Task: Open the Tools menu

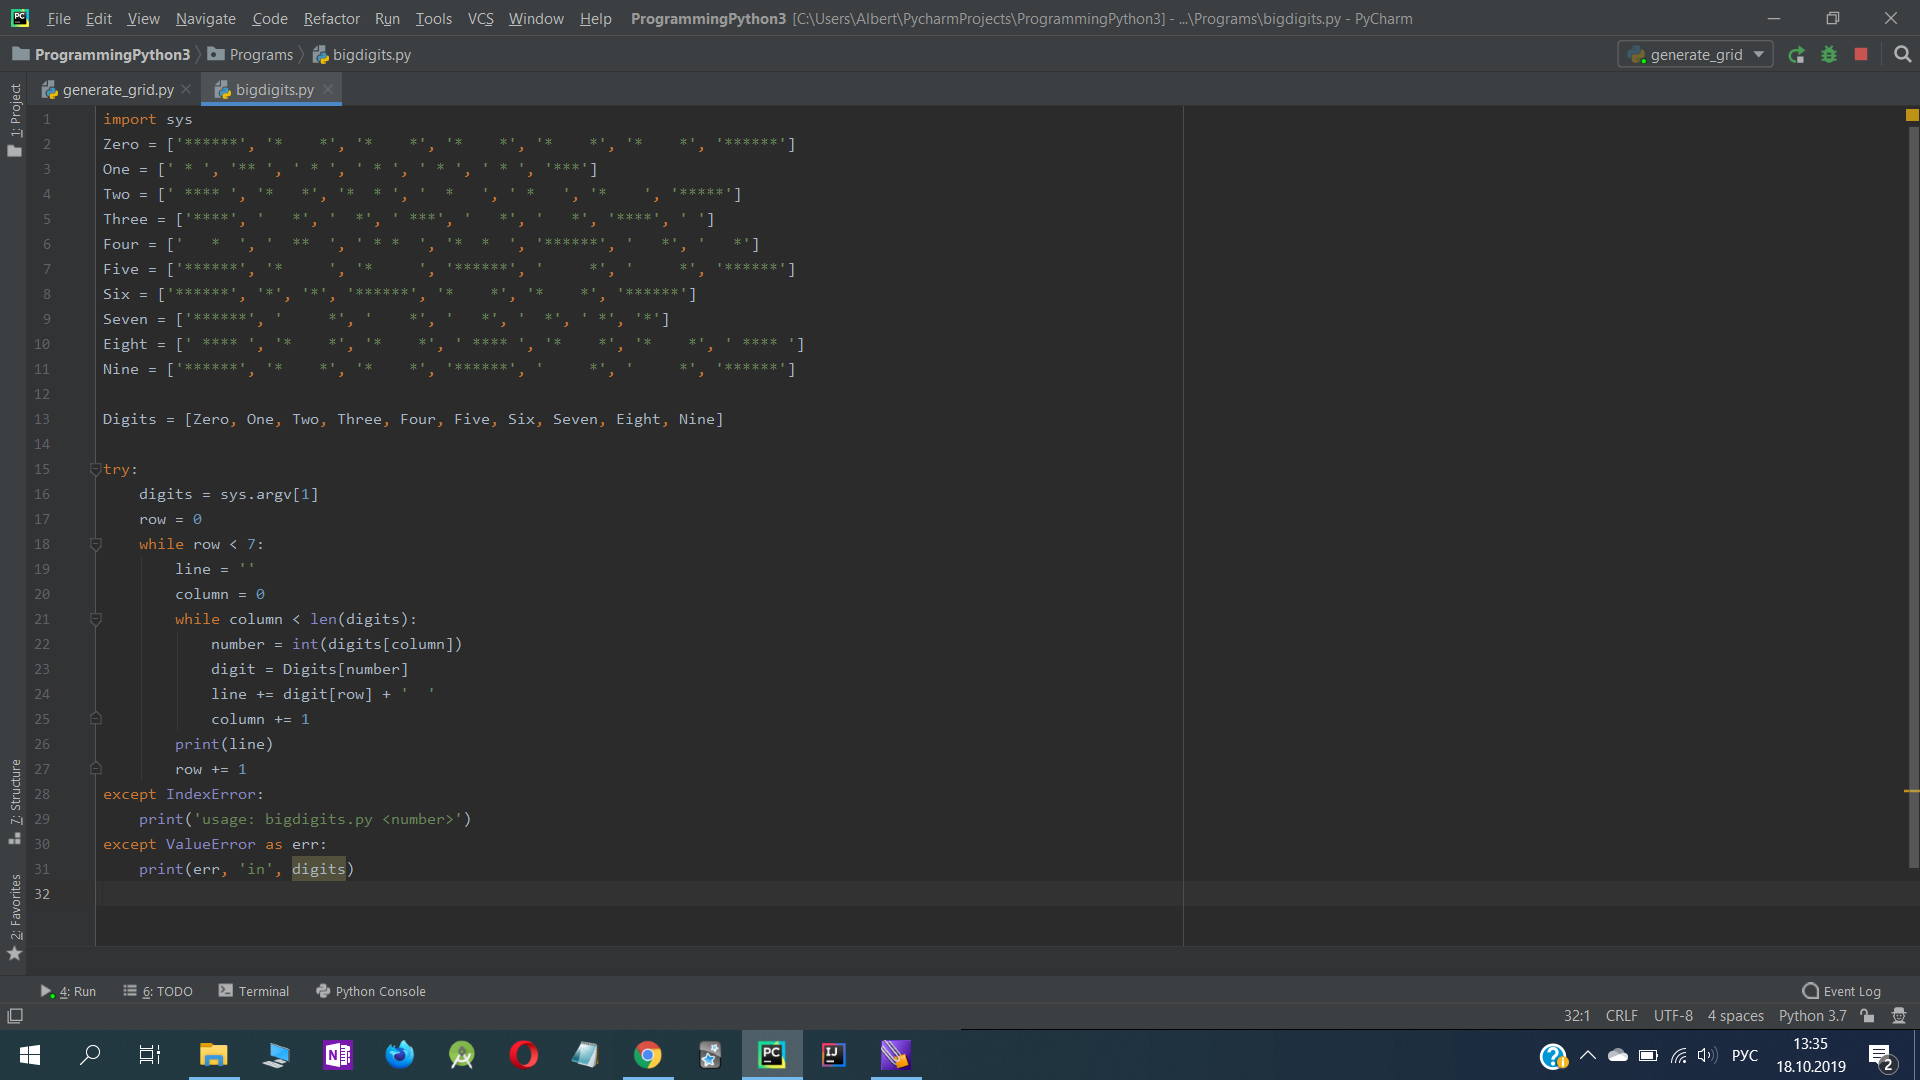Action: 434,18
